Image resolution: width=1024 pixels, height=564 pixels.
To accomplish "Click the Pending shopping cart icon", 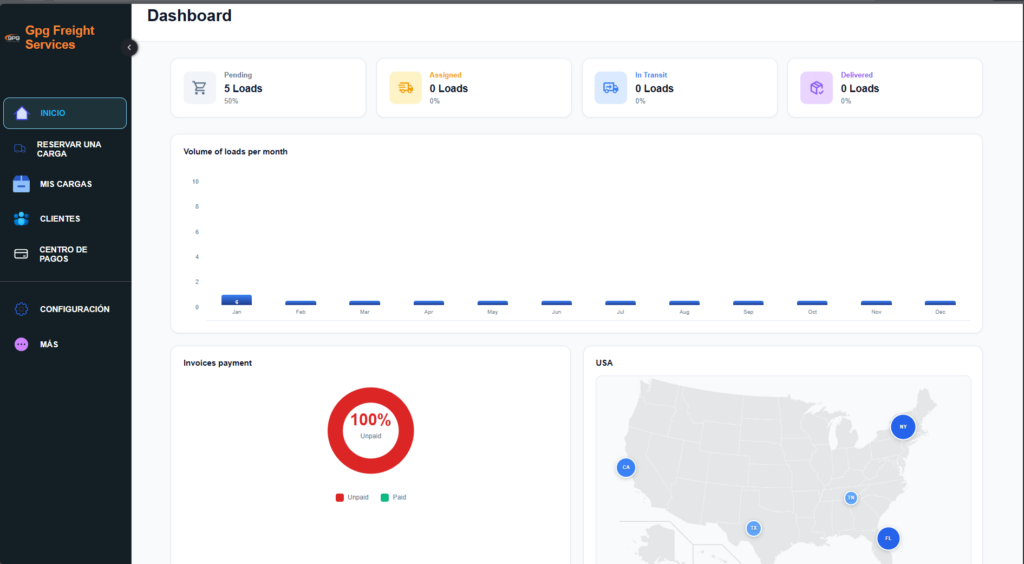I will [x=200, y=88].
